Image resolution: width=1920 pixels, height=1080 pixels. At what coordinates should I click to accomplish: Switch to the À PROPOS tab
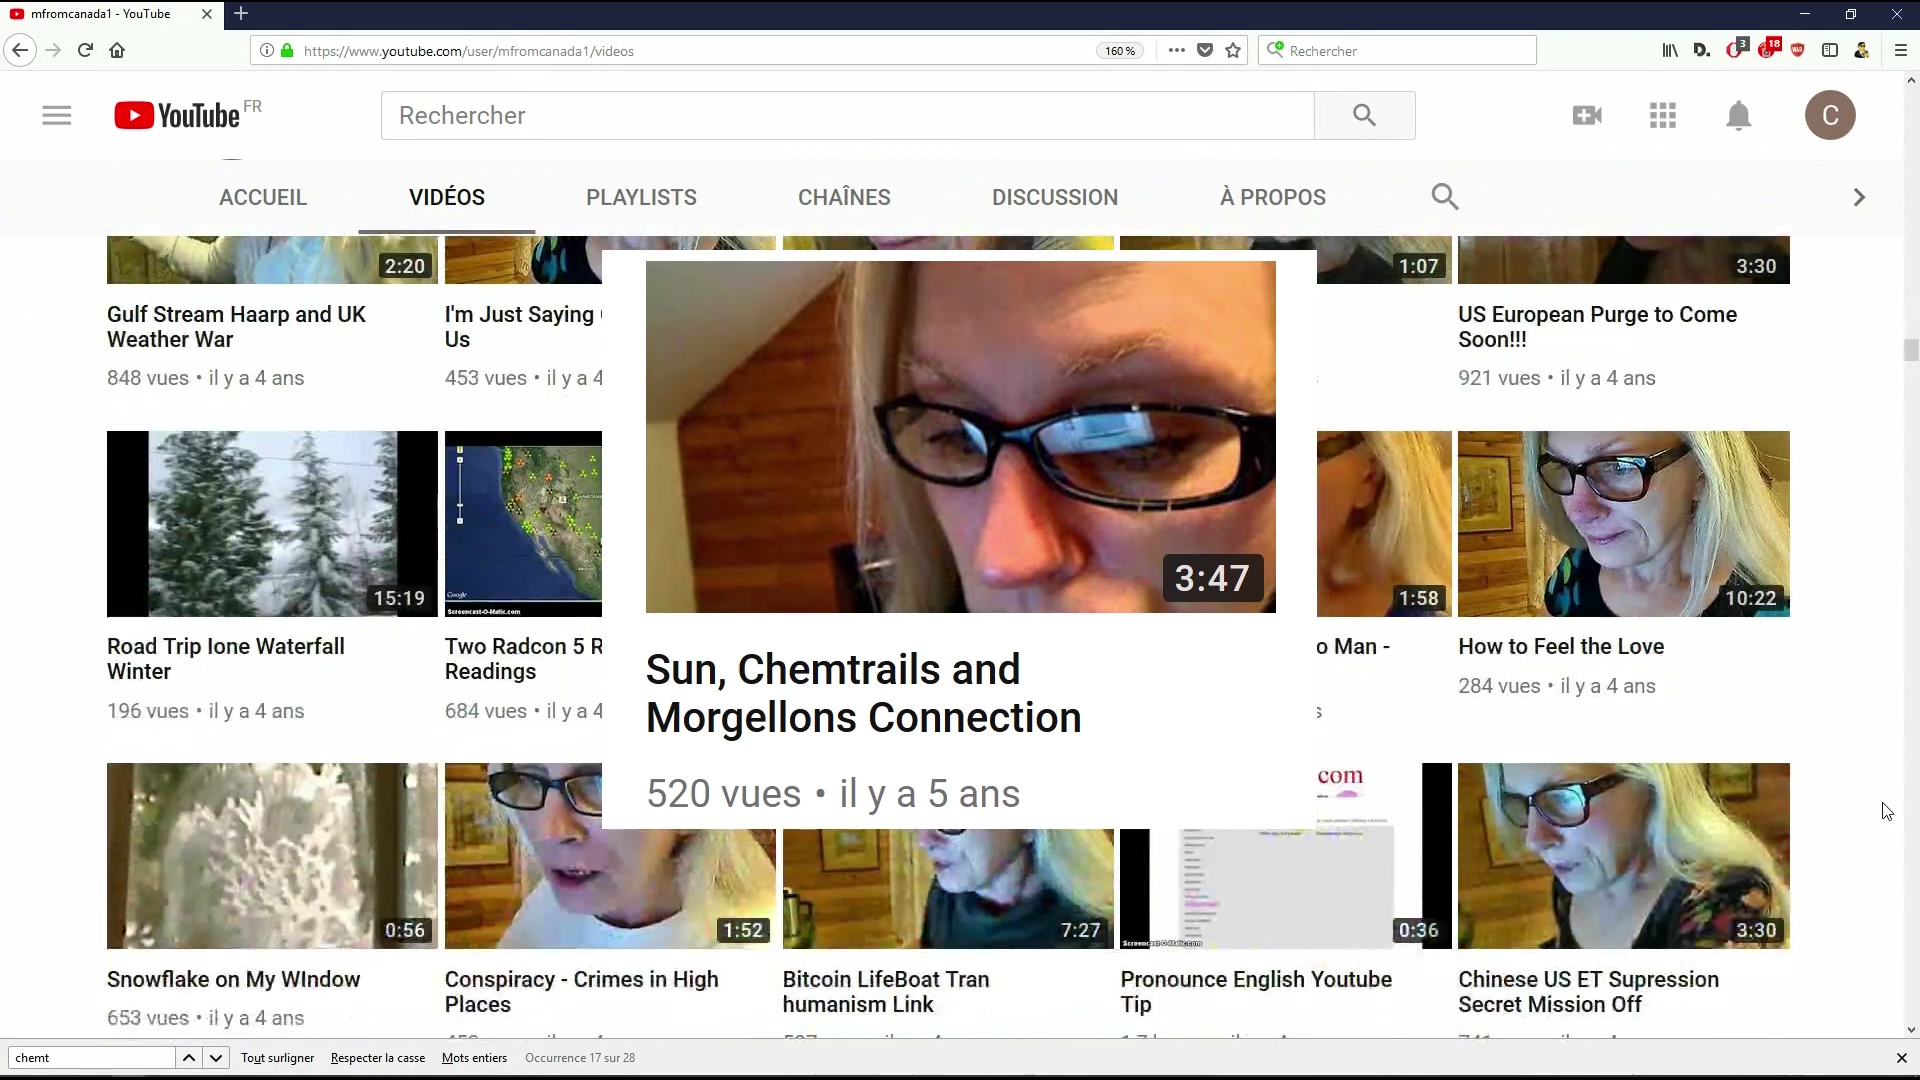[1272, 198]
